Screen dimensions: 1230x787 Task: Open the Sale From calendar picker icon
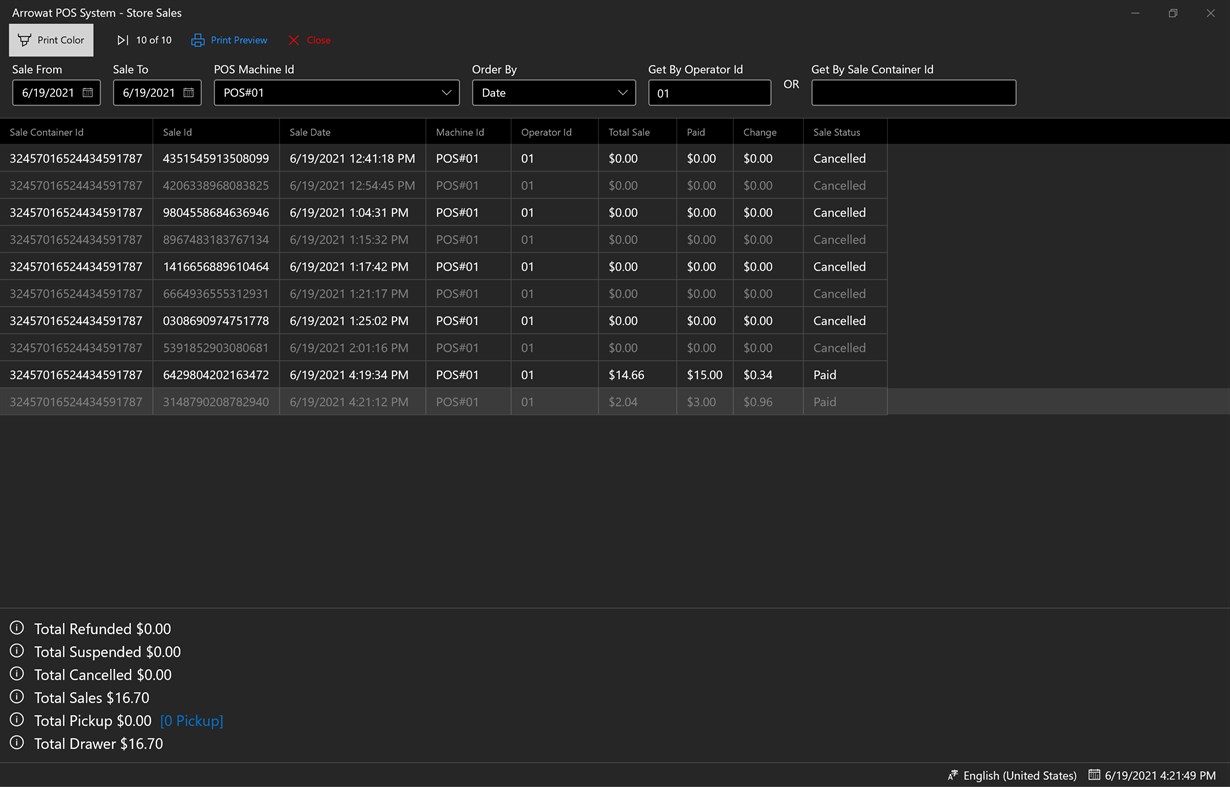pos(87,92)
